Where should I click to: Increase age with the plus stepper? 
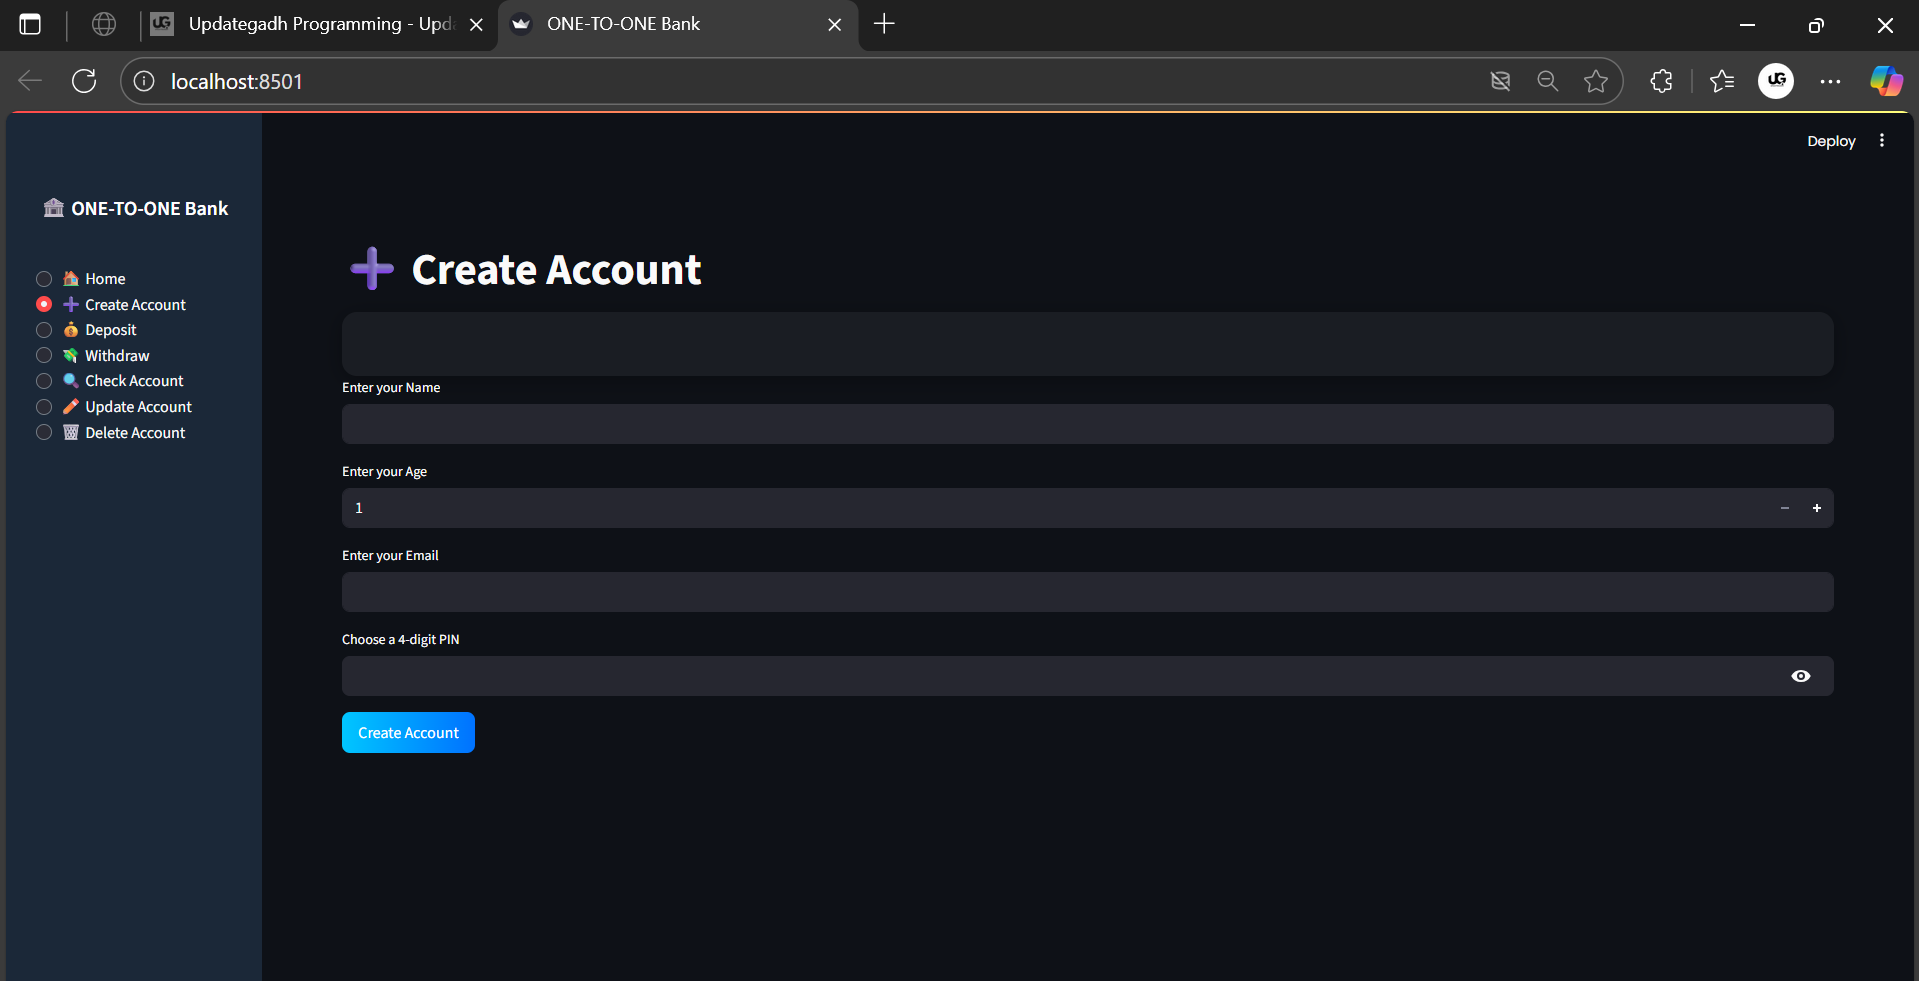pos(1817,508)
